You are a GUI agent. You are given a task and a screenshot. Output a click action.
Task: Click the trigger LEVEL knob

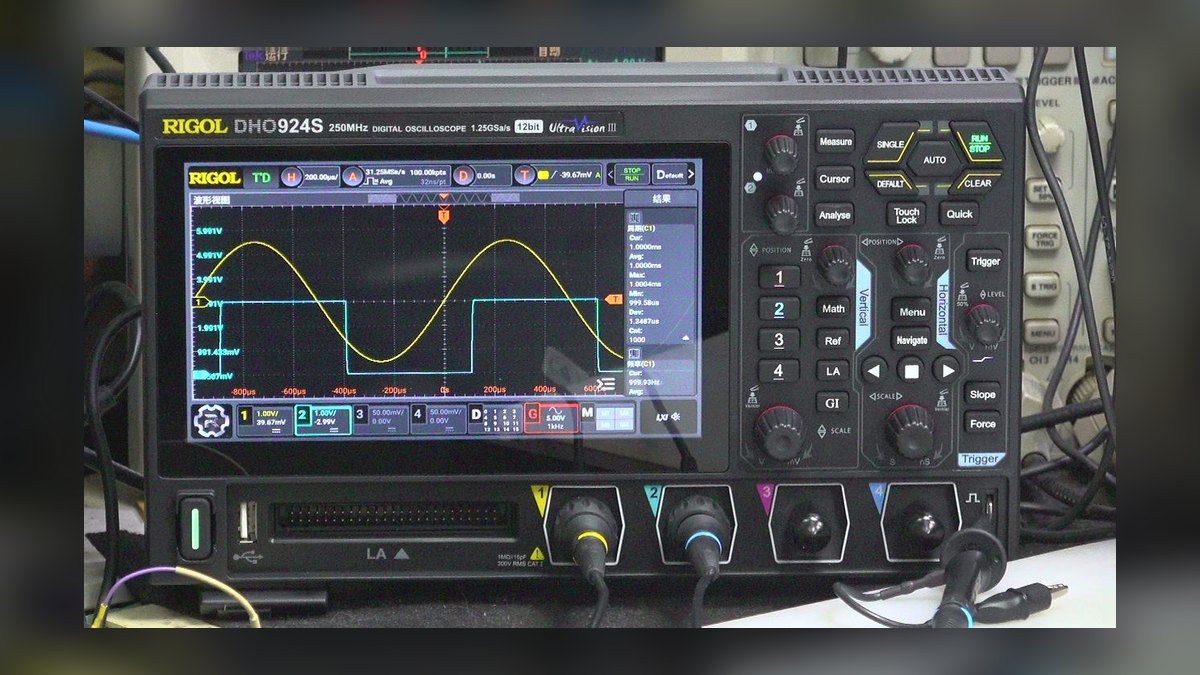[983, 324]
